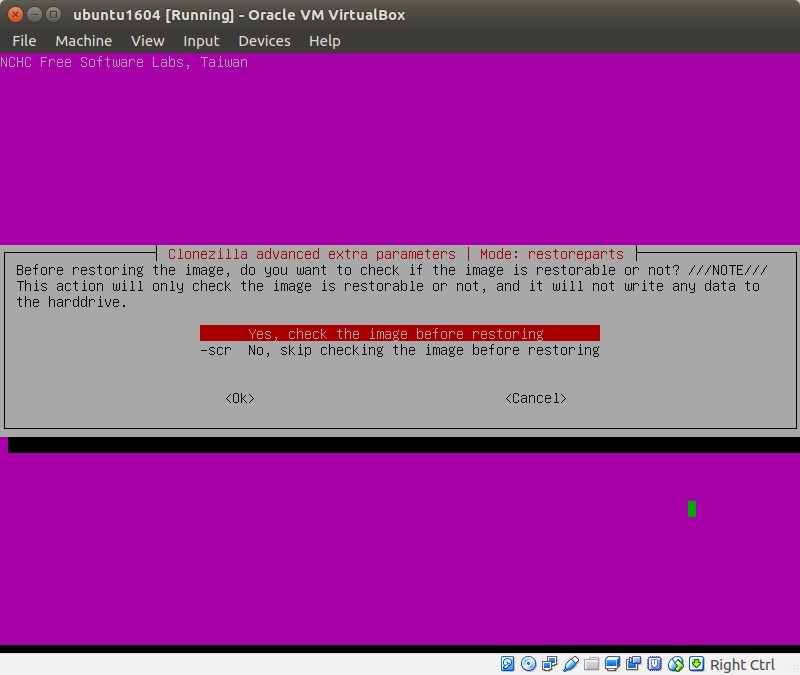
Task: Click the mouse integration status icon
Action: pyautogui.click(x=676, y=664)
